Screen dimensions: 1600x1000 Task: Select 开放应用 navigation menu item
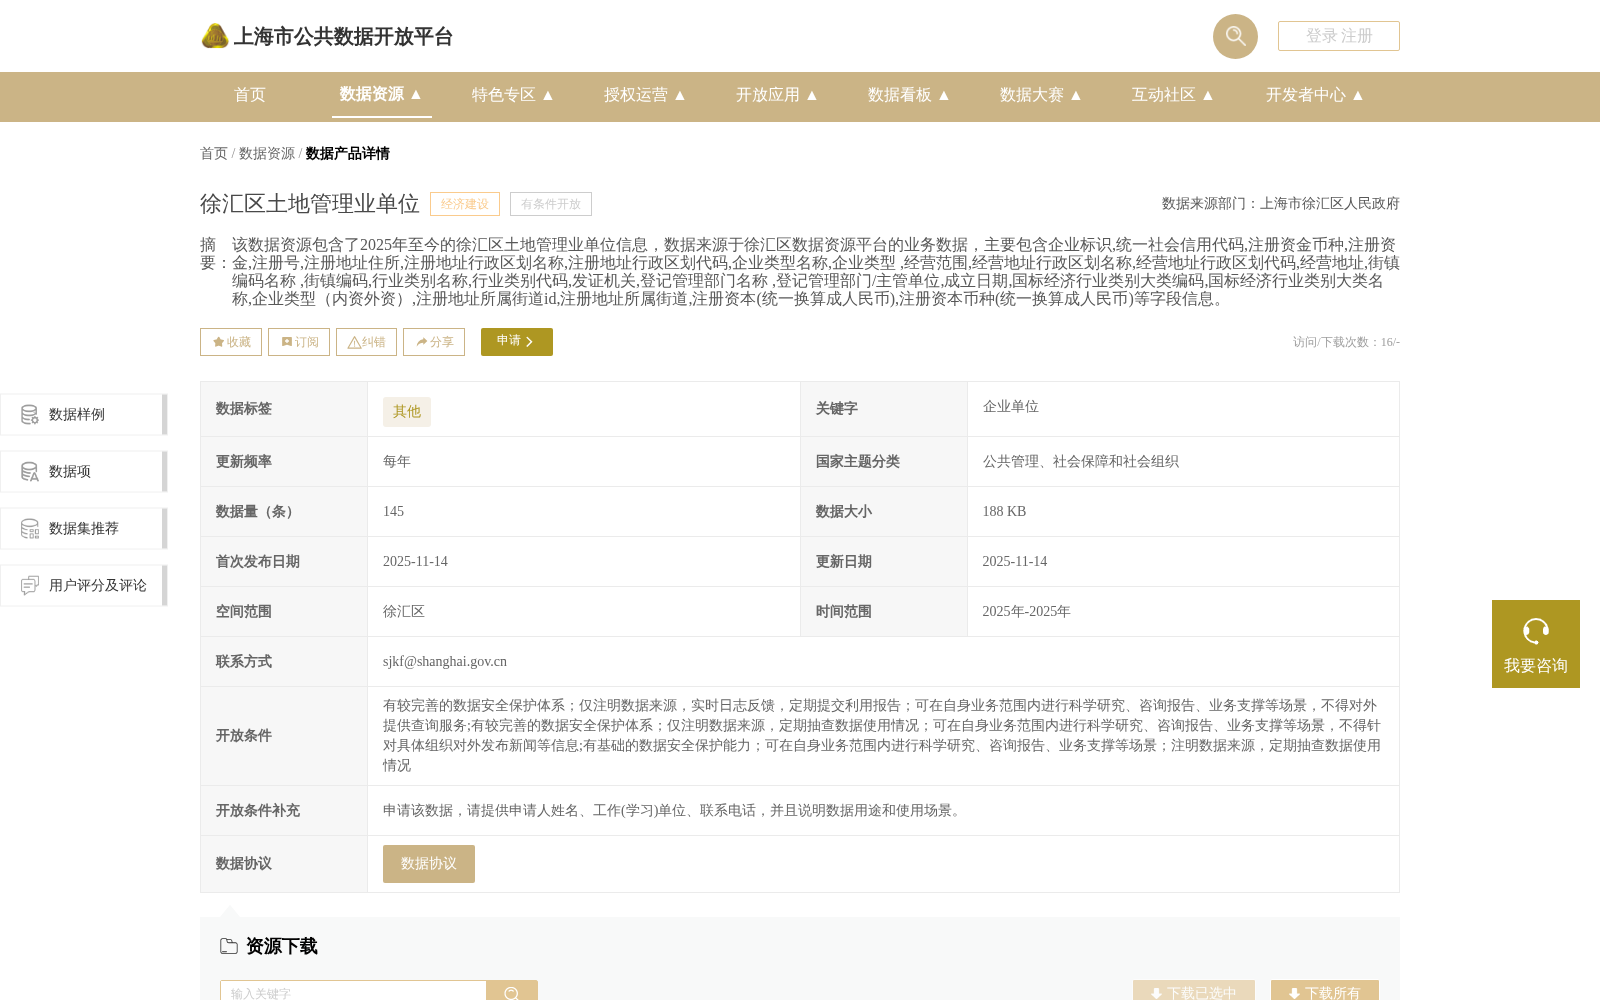coord(768,95)
